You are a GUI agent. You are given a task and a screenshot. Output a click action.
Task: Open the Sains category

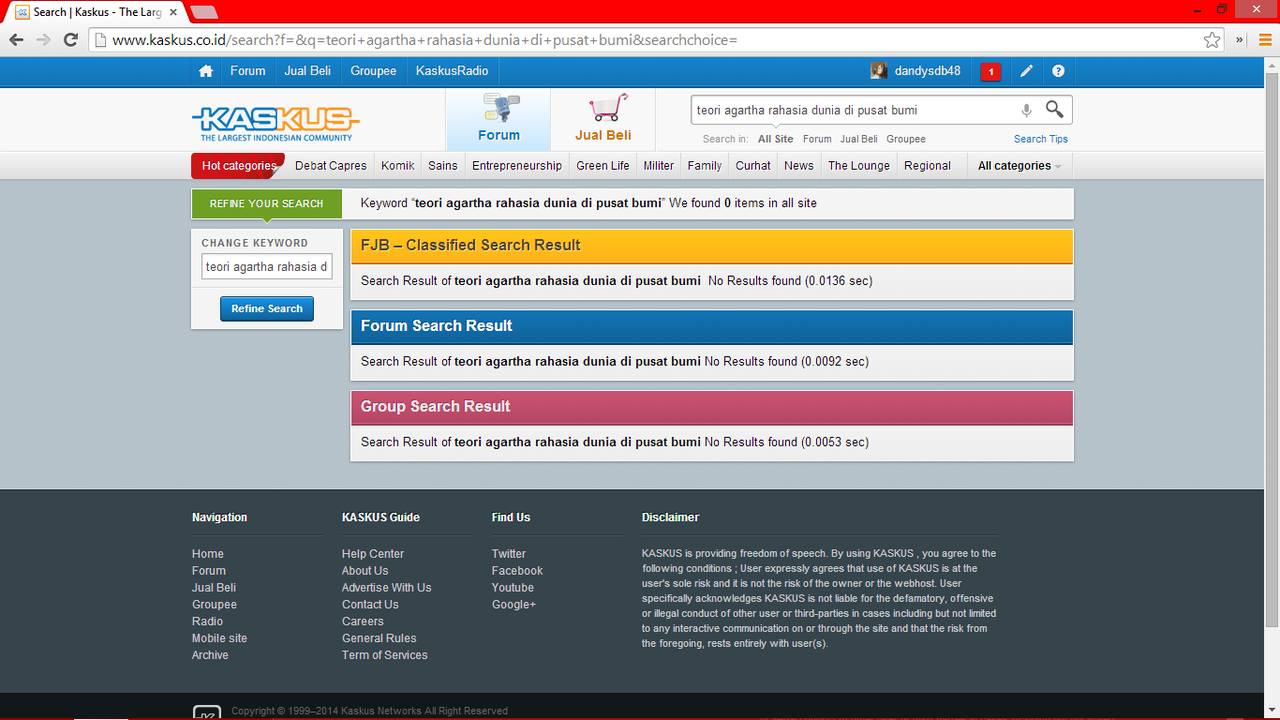coord(443,166)
